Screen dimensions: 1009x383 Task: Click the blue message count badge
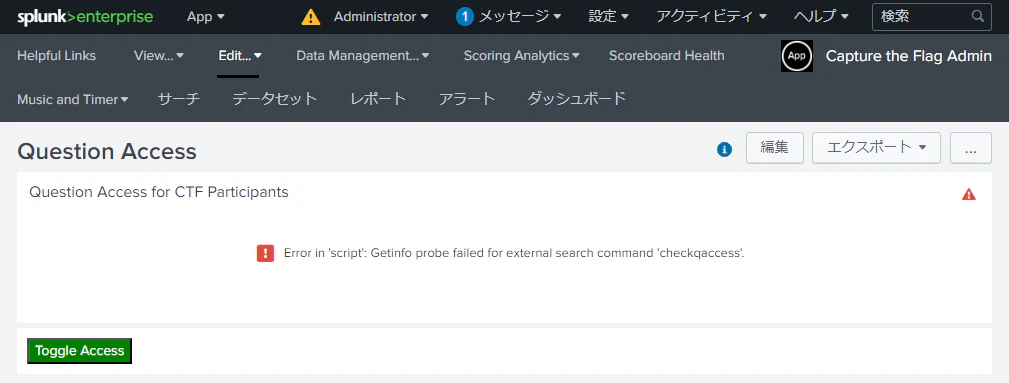(465, 17)
